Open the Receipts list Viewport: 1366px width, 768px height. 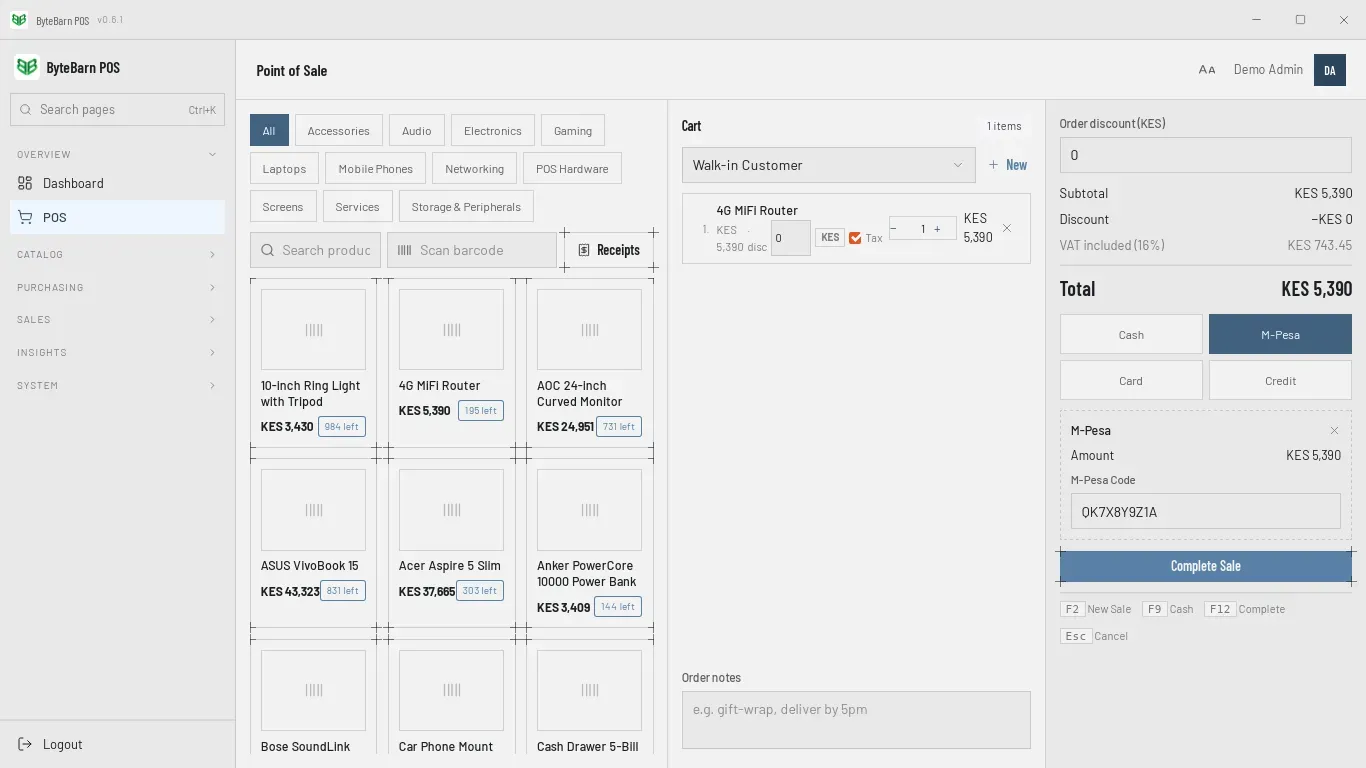point(609,250)
